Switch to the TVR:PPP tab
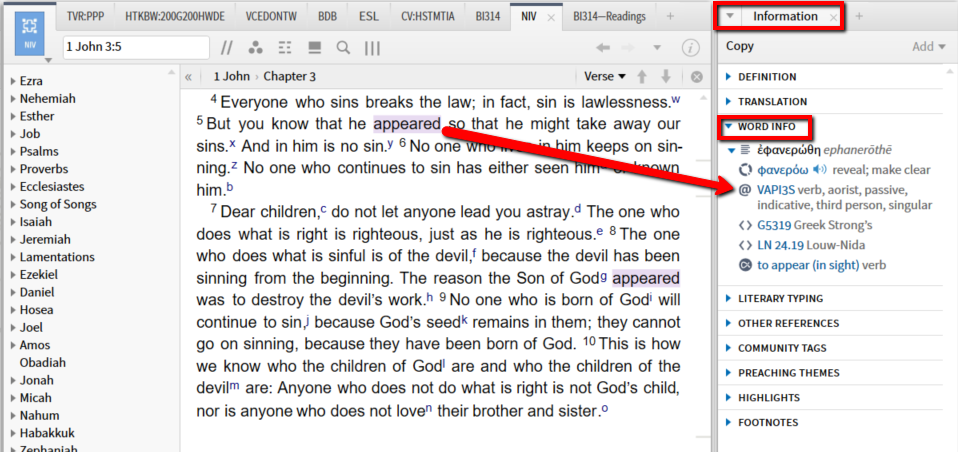This screenshot has height=452, width=958. point(85,16)
